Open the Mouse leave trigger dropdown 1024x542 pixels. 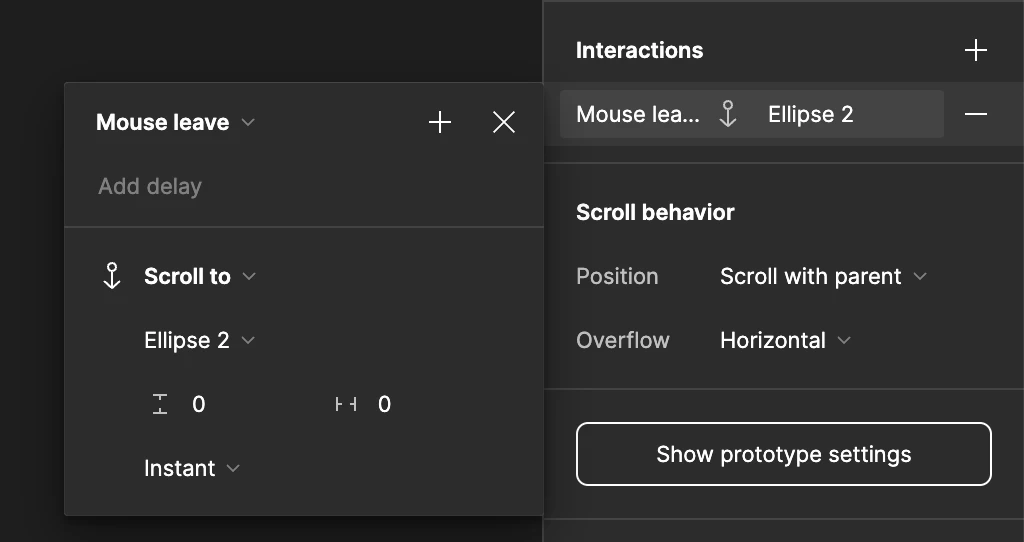tap(175, 123)
